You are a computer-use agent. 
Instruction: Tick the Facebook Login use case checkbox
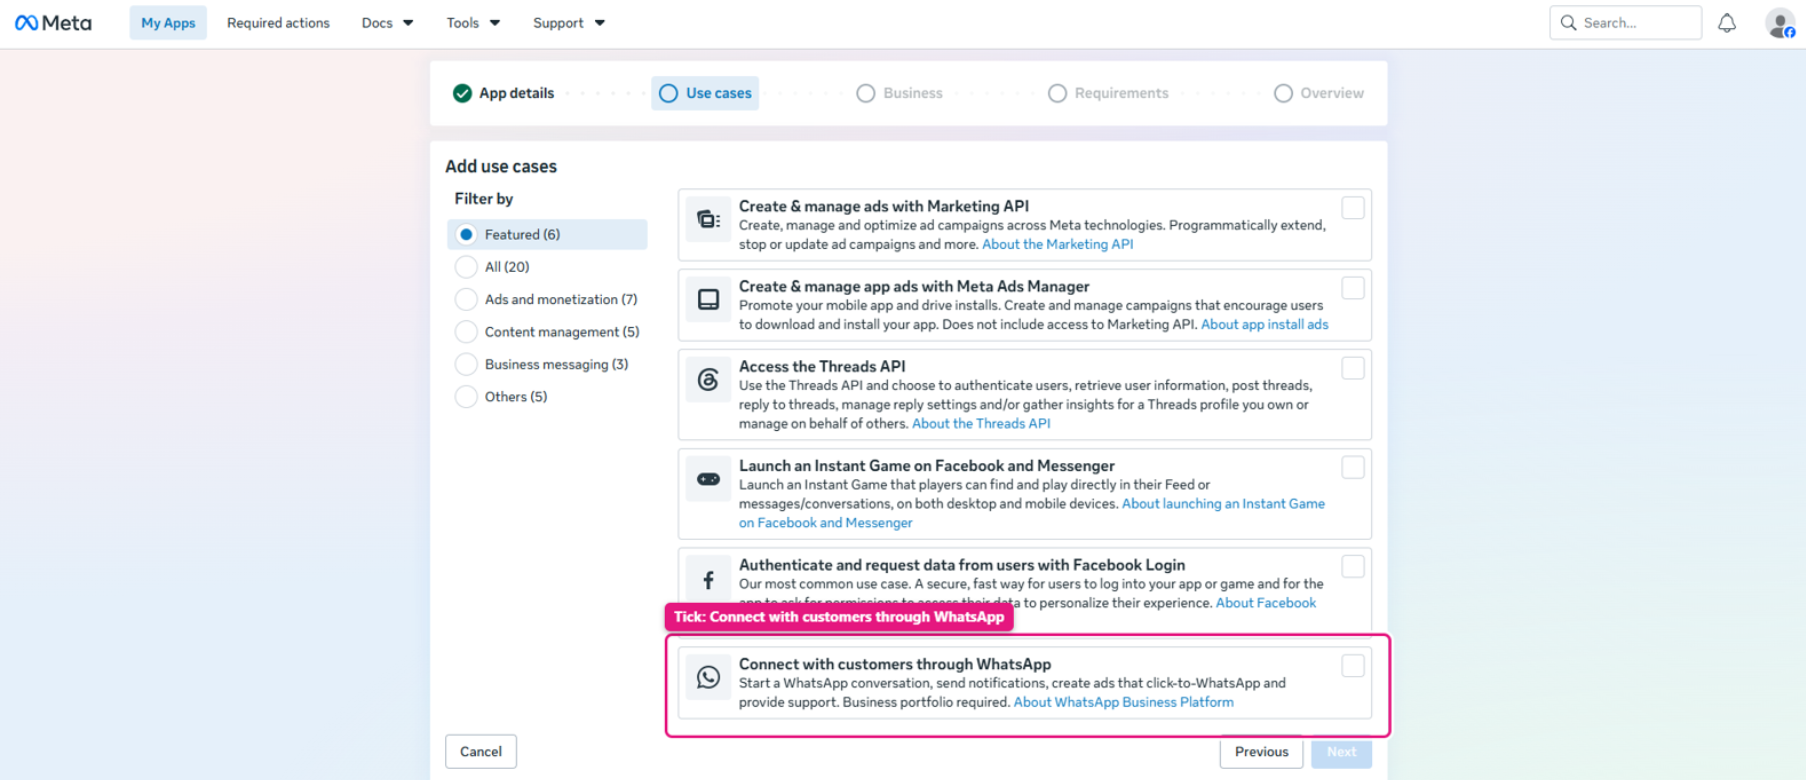pos(1353,566)
